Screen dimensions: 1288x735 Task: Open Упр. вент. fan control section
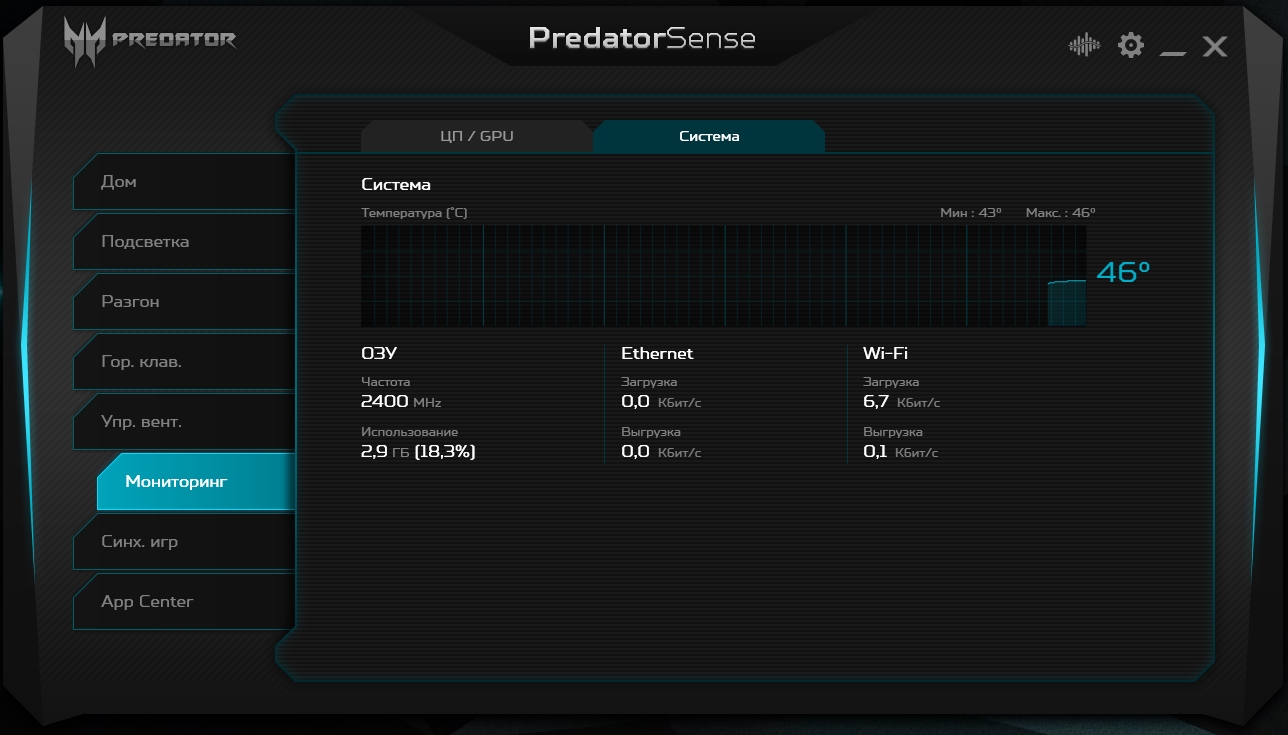pyautogui.click(x=184, y=422)
